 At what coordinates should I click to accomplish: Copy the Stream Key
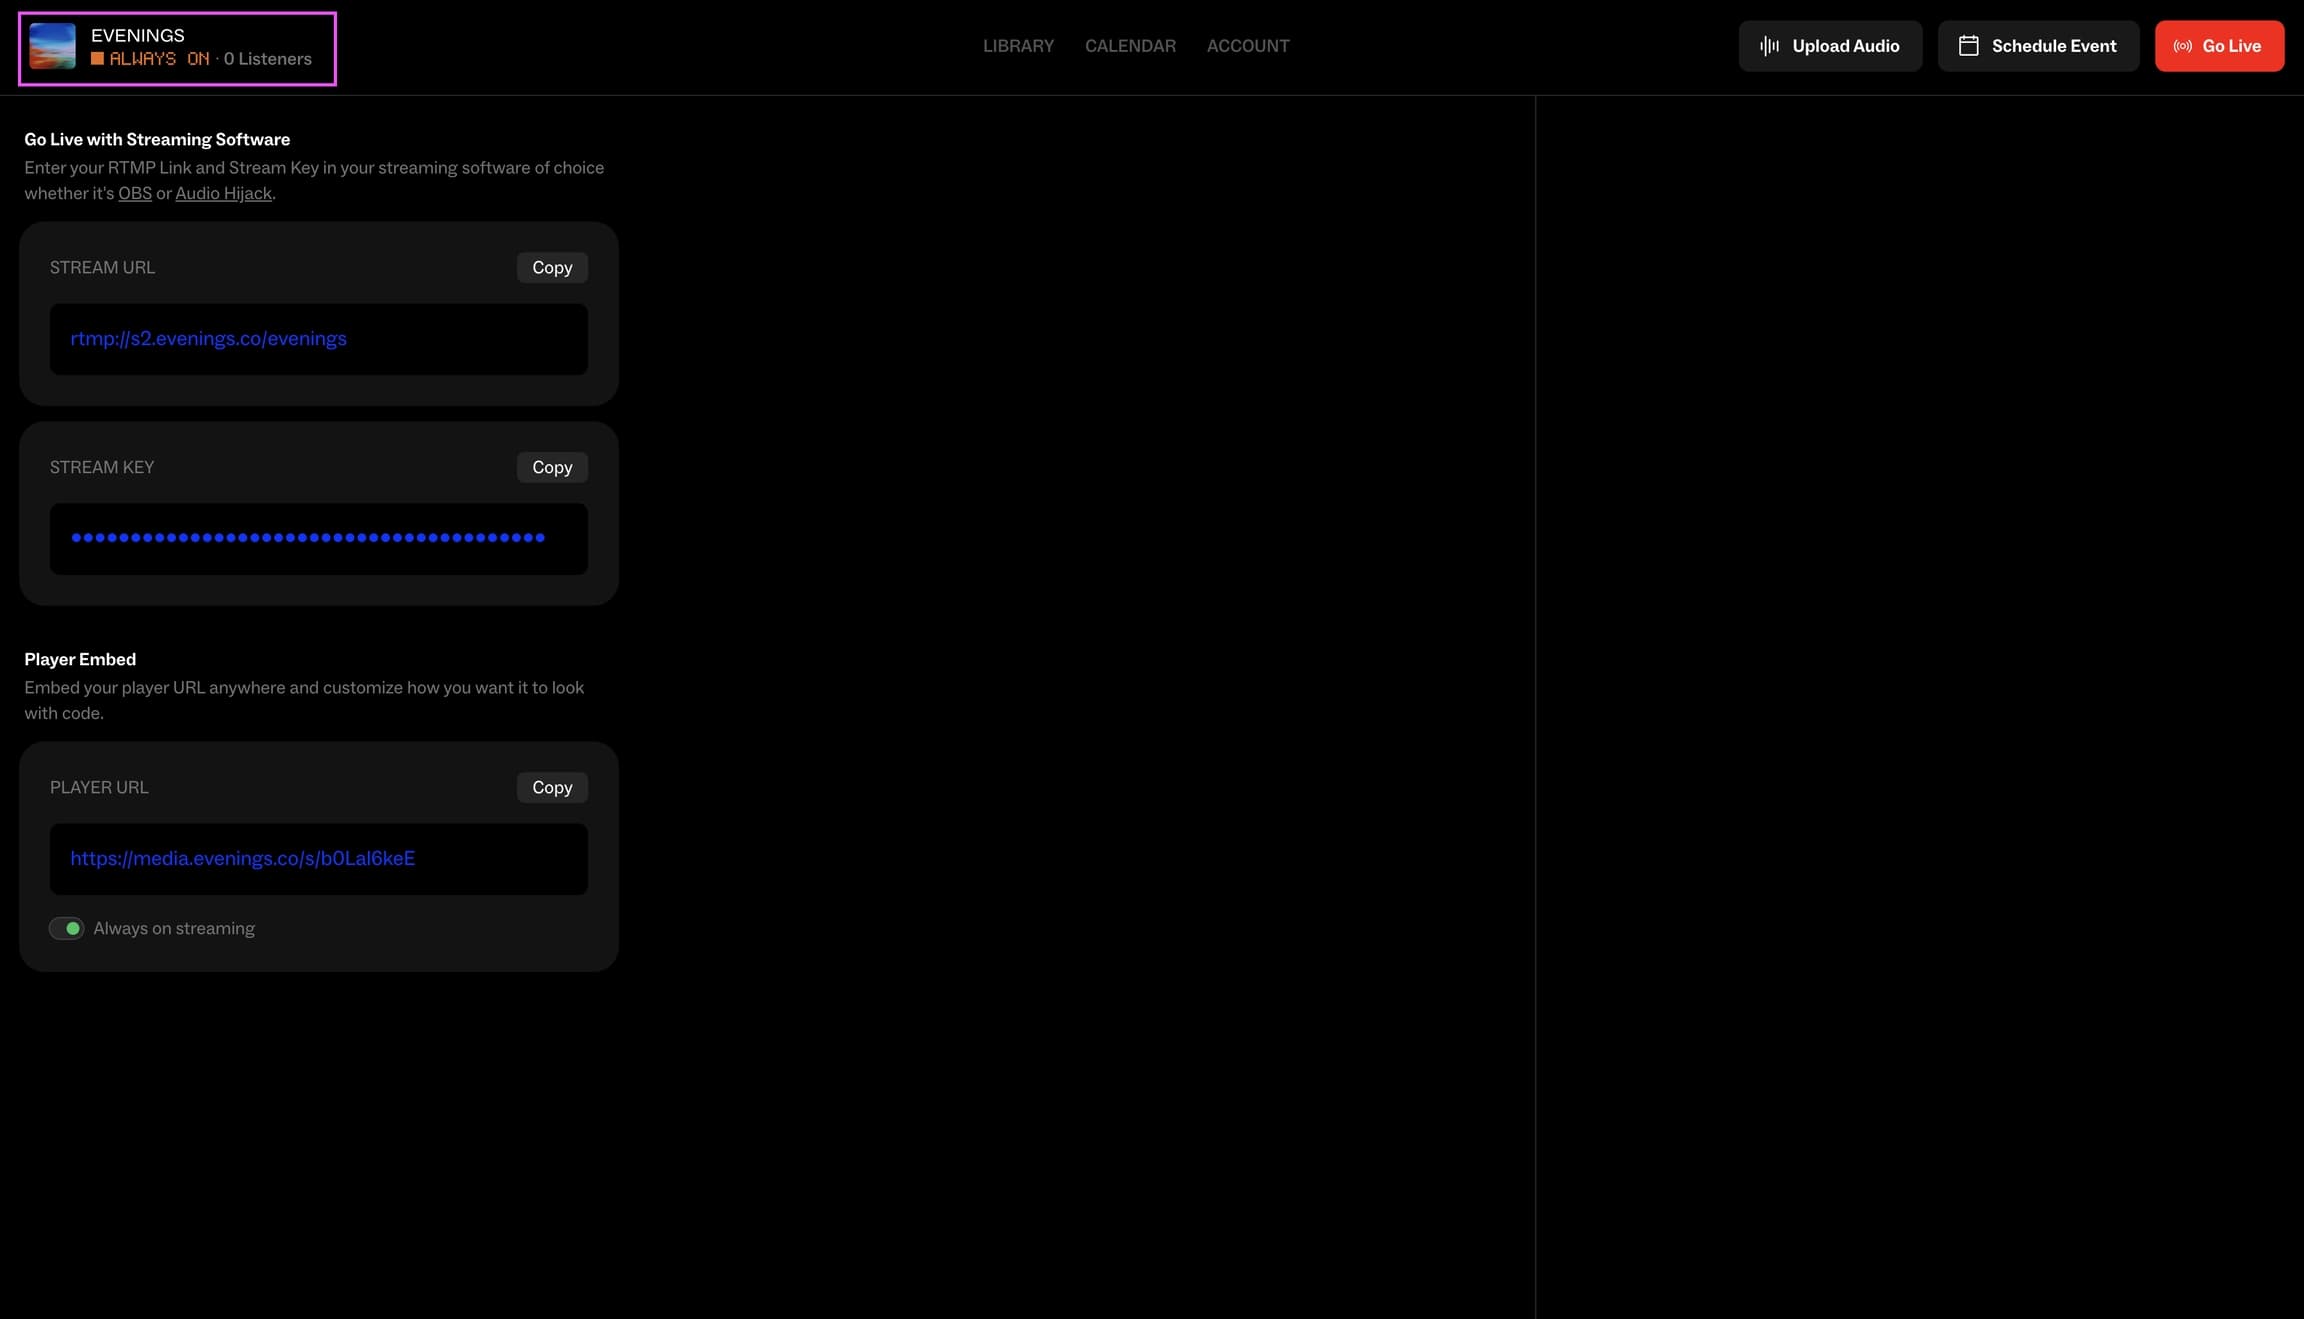click(552, 467)
